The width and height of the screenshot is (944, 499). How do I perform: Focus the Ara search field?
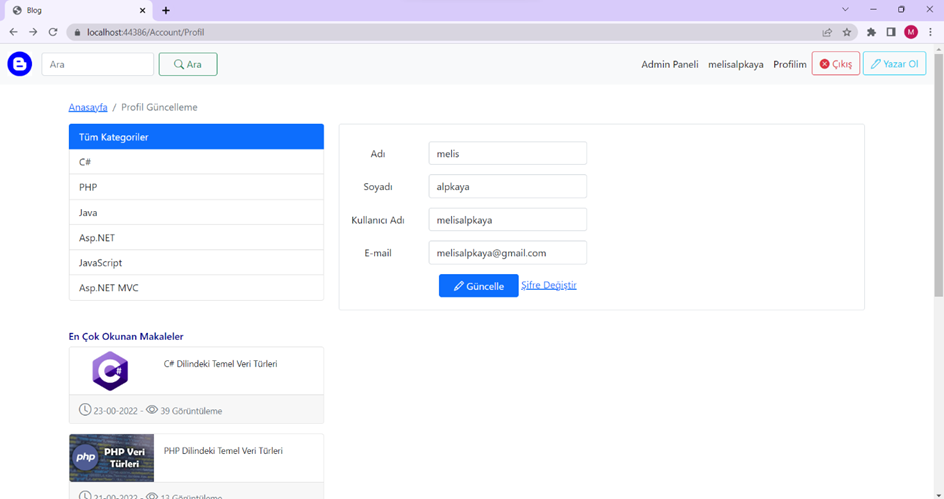coord(98,64)
